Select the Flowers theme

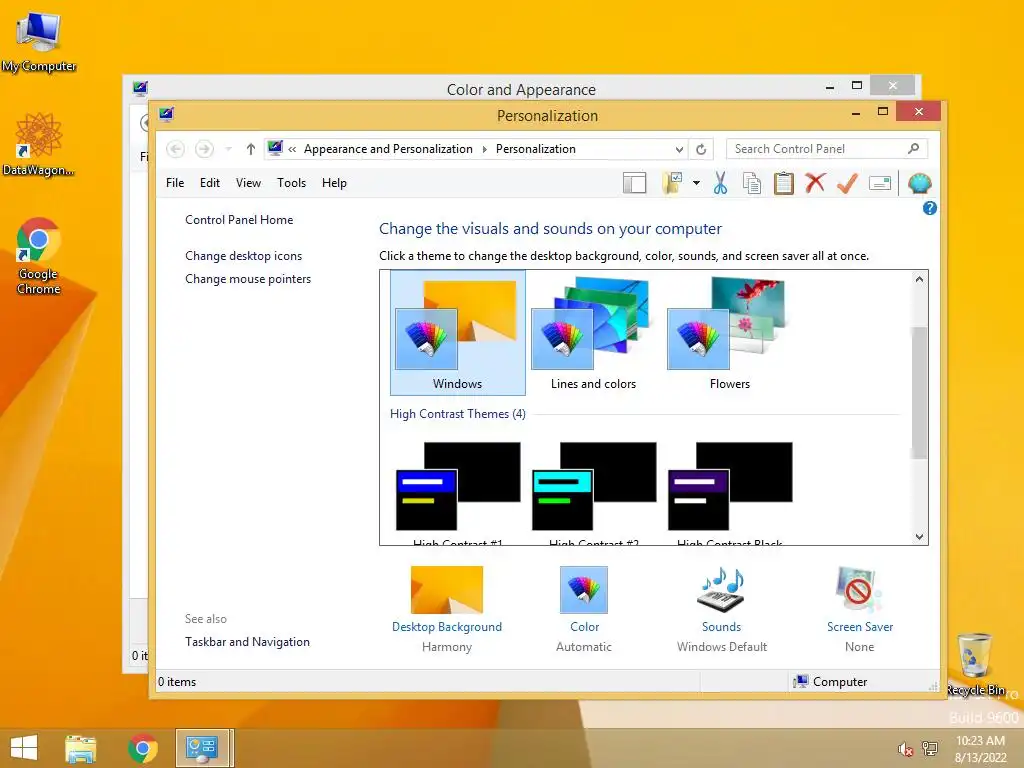(x=729, y=333)
